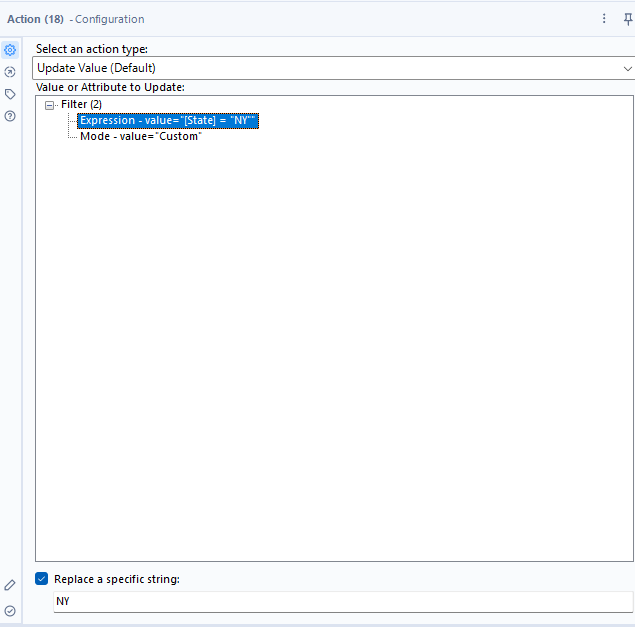Click the circled checkmark icon at bottom left
635x627 pixels.
tap(10, 611)
